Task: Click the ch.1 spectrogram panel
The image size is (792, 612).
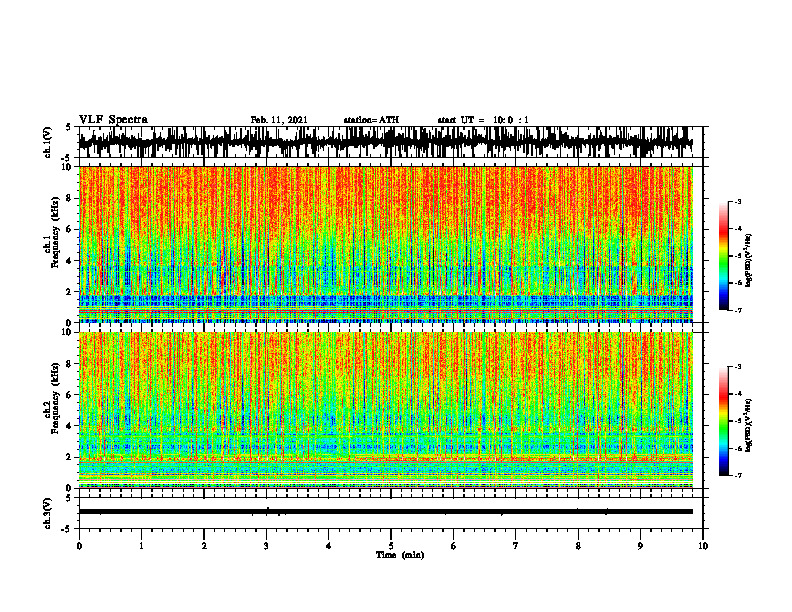Action: [x=386, y=244]
